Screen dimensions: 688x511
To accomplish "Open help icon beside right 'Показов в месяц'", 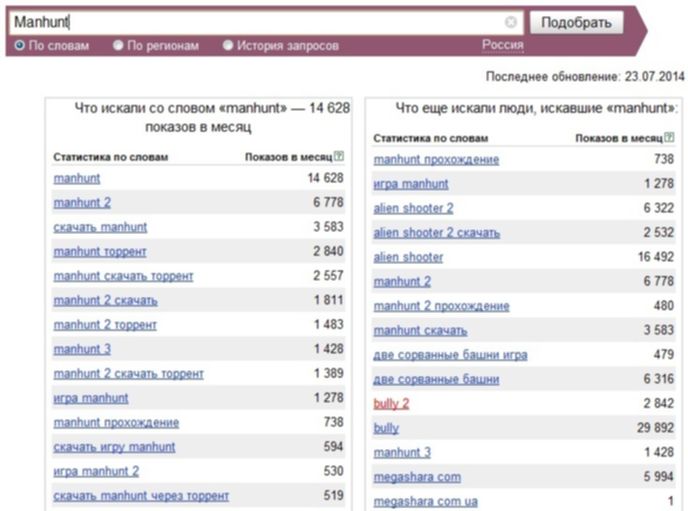I will [x=669, y=137].
